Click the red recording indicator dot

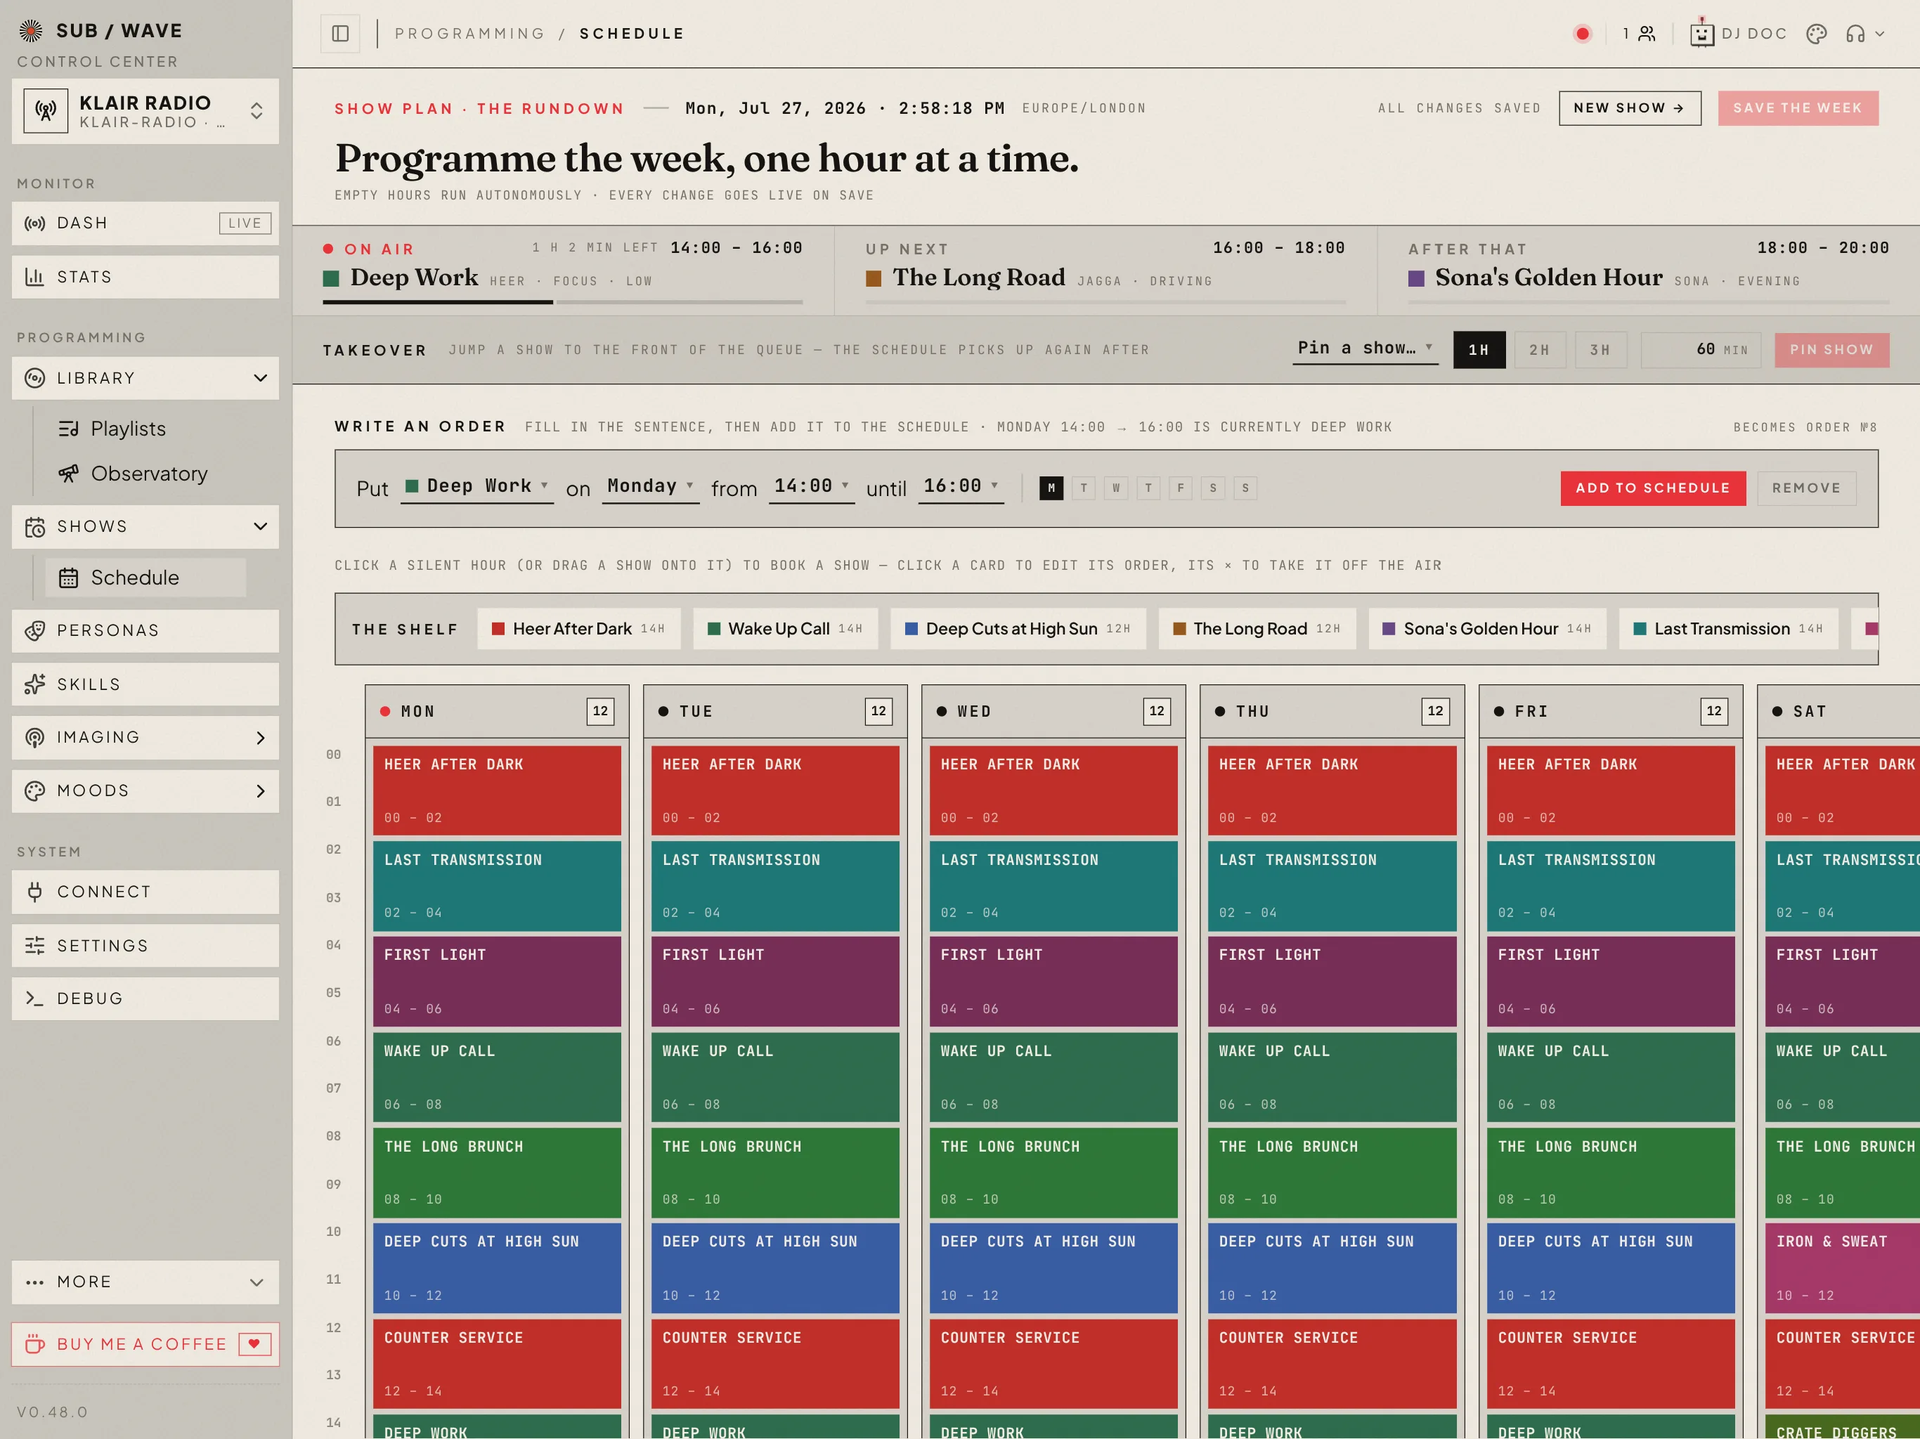coord(1582,34)
